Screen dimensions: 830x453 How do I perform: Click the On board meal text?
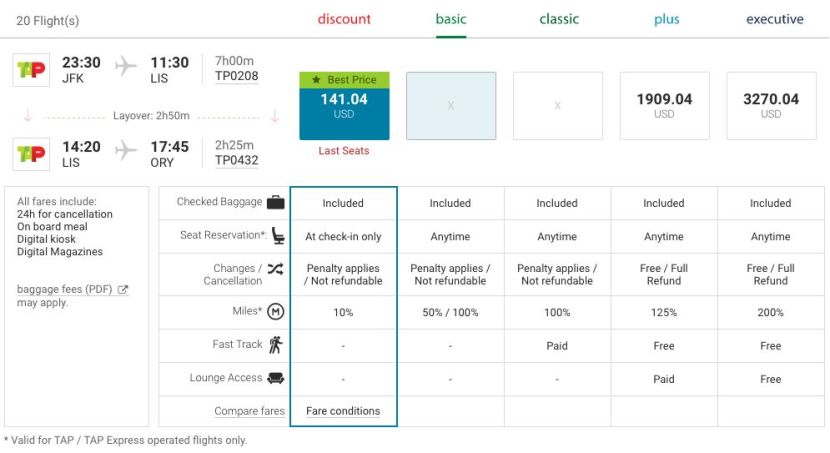tap(52, 226)
